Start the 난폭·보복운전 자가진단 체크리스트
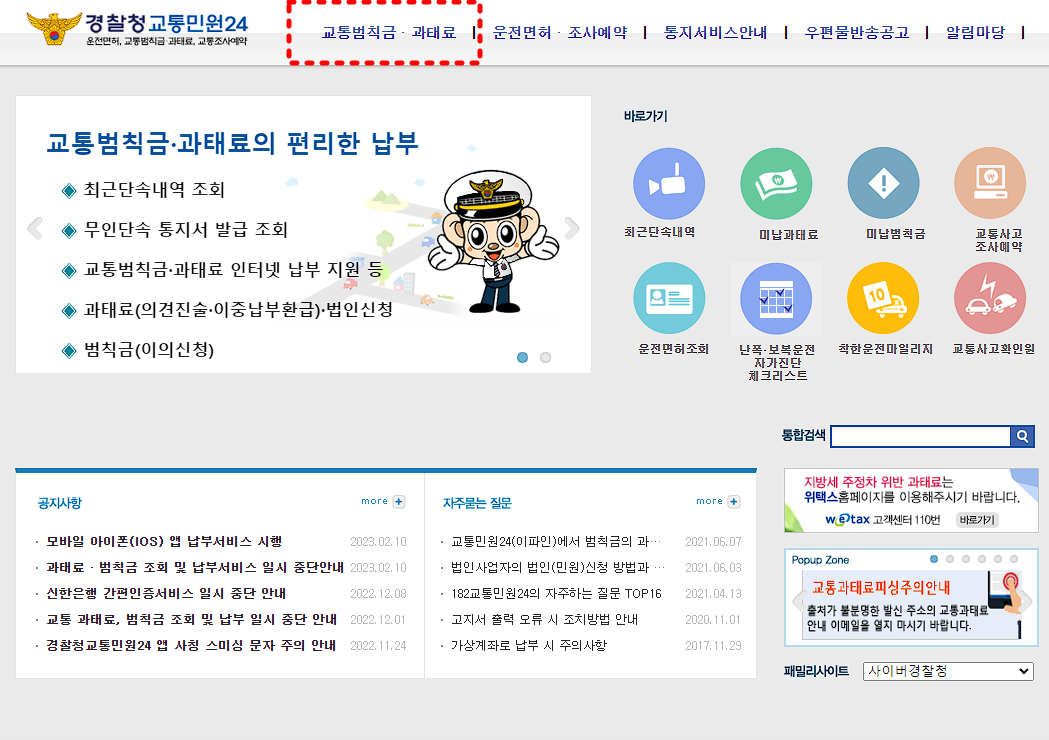Image resolution: width=1049 pixels, height=740 pixels. (x=776, y=297)
